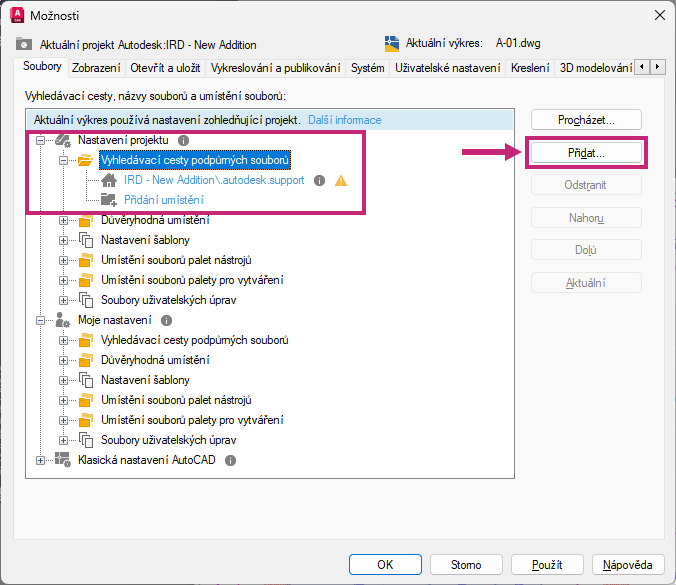Click info icon beside Nastavení projektu
Image resolution: width=676 pixels, height=585 pixels.
click(x=183, y=141)
